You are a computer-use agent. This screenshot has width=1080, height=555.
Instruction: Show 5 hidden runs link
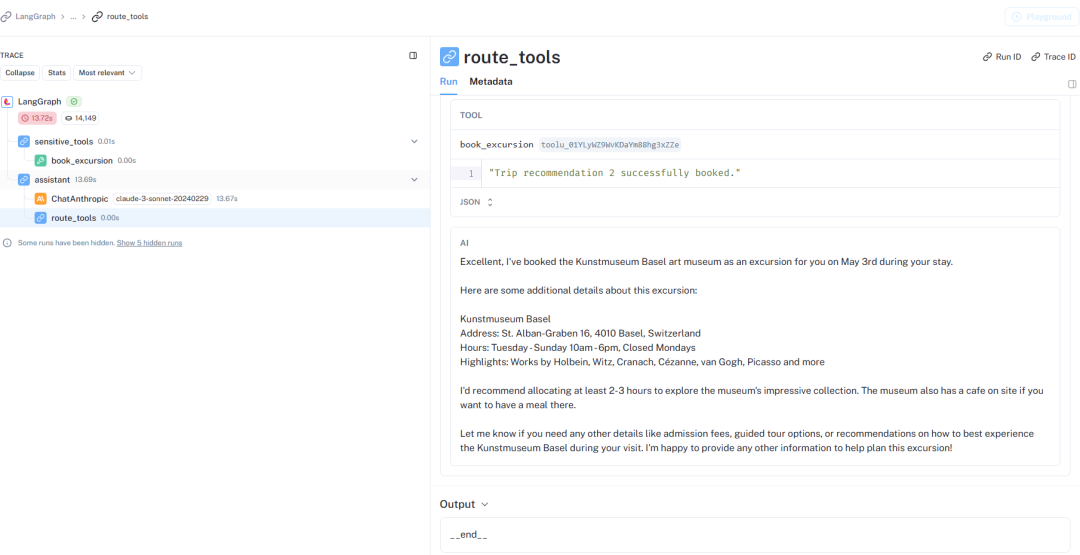[x=149, y=243]
